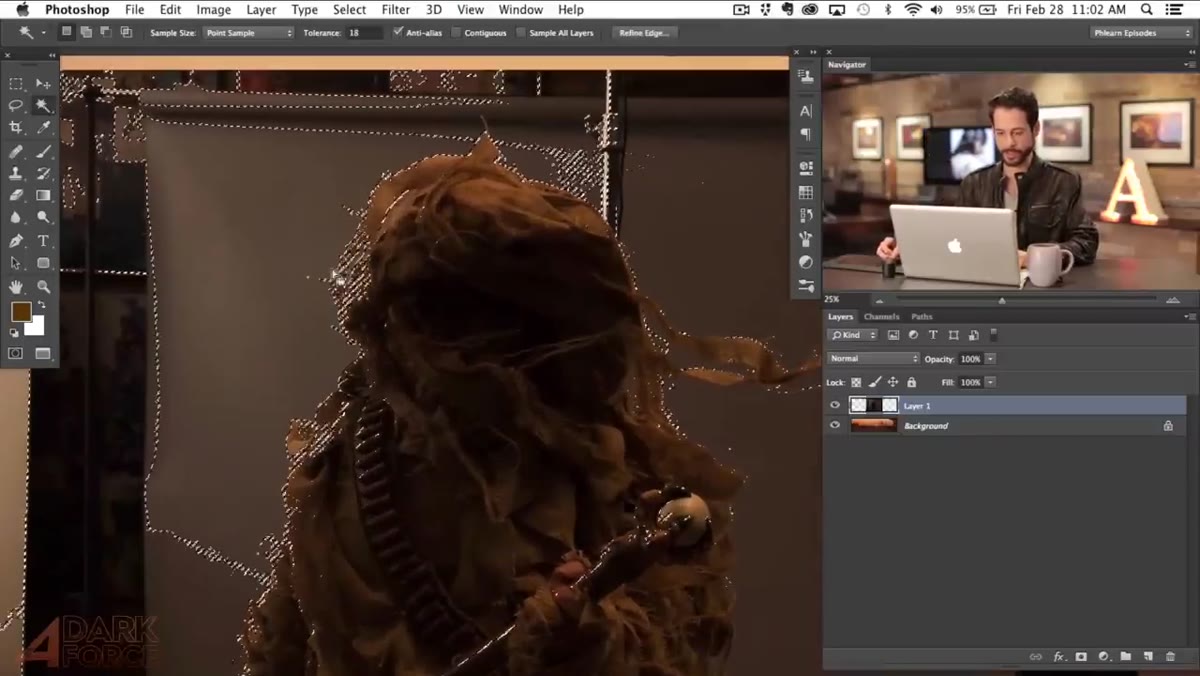Toggle Quick Mask mode
This screenshot has height=676, width=1200.
[x=16, y=353]
